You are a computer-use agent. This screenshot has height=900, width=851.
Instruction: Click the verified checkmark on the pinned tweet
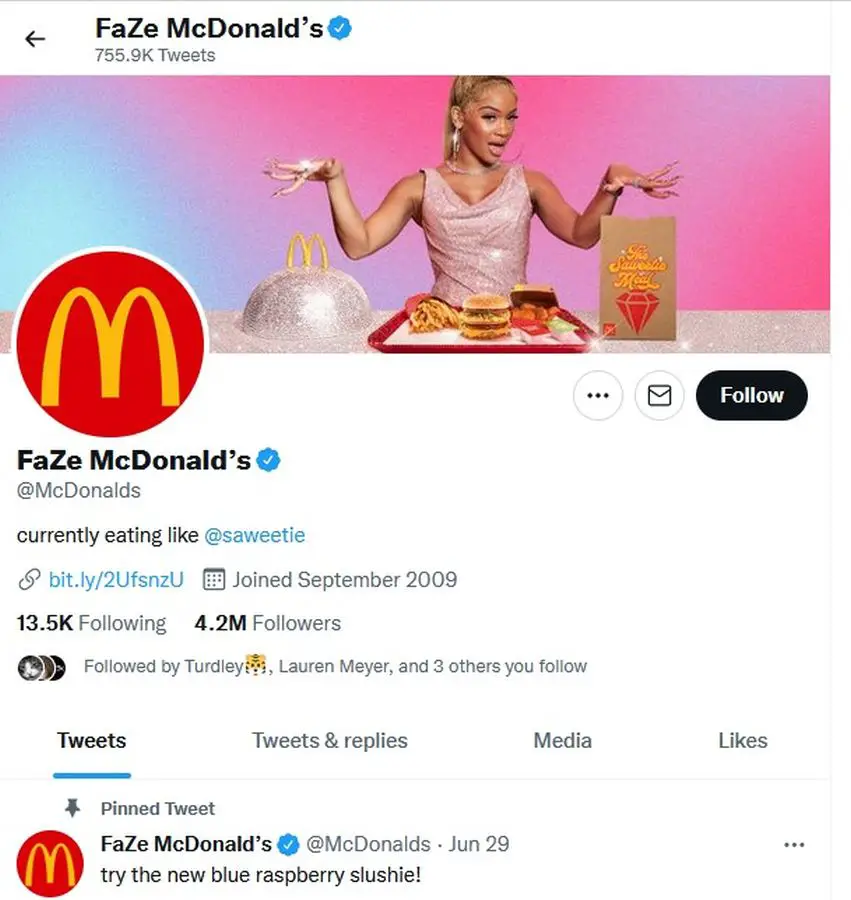click(288, 844)
